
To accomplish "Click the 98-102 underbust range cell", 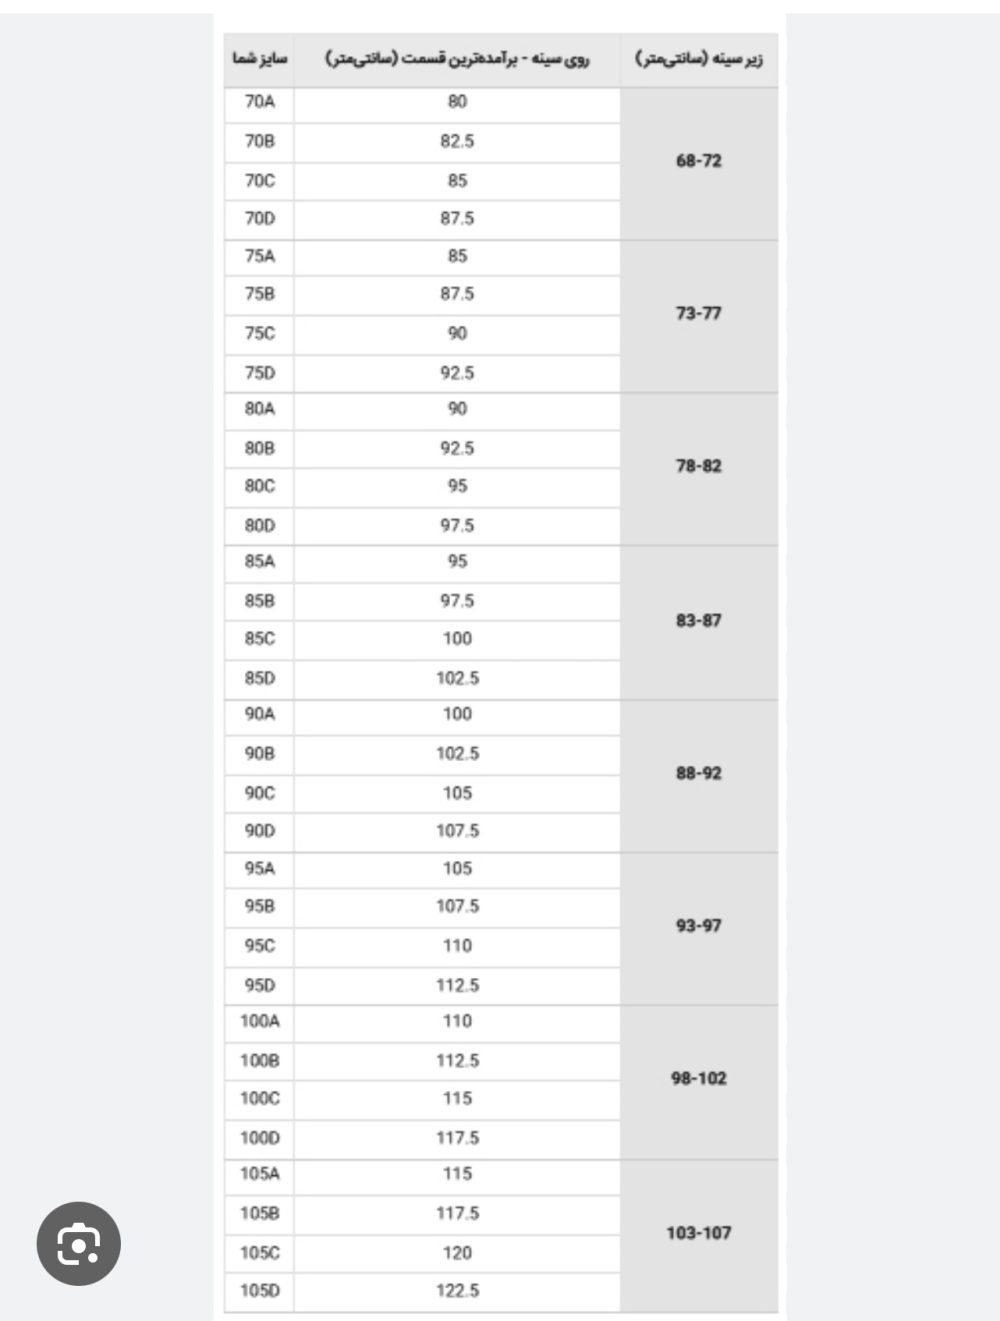I will pos(698,1081).
